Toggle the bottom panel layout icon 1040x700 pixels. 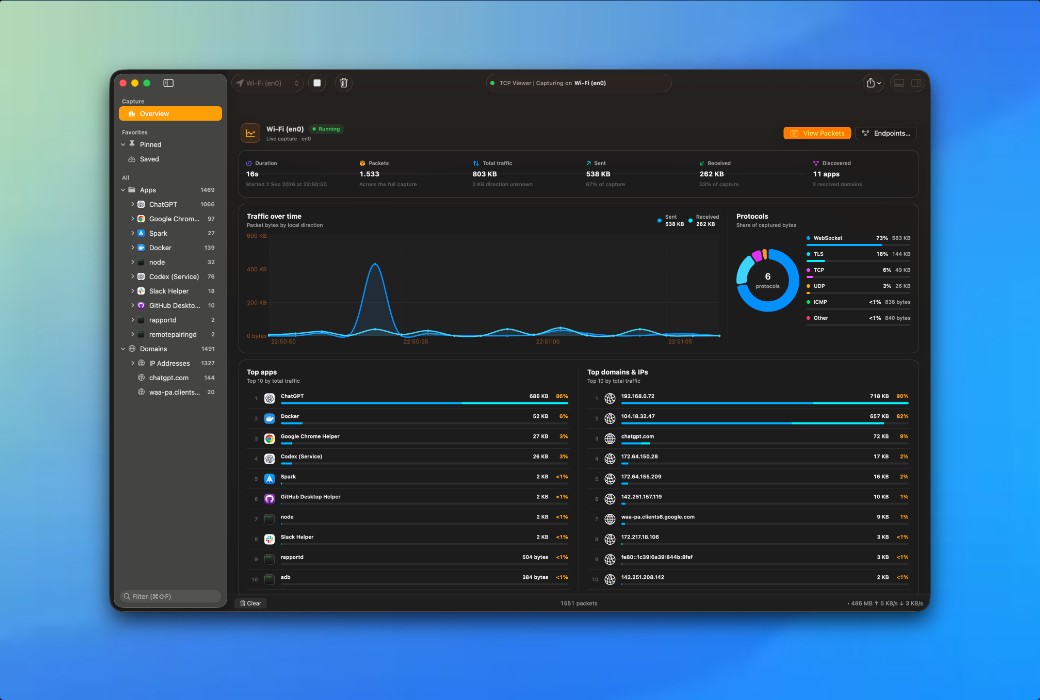point(899,83)
